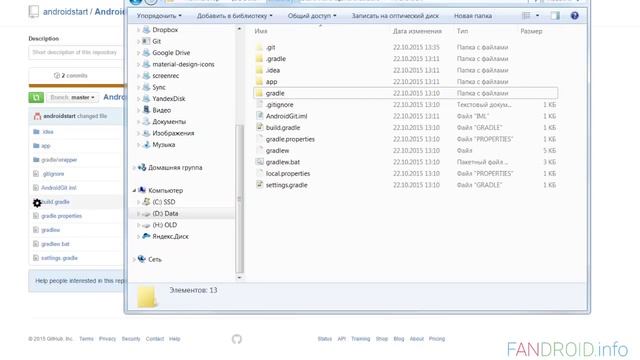Select the .gitignore file name in Explorer
640x360 pixels.
pyautogui.click(x=279, y=104)
